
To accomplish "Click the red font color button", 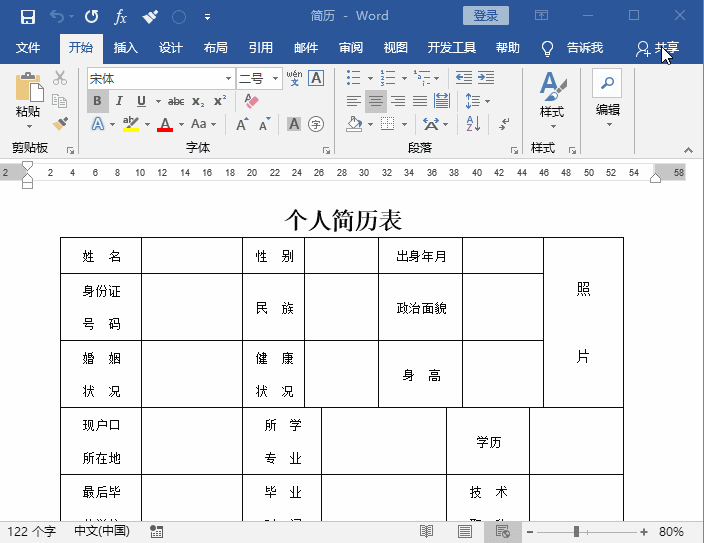I will pyautogui.click(x=165, y=124).
